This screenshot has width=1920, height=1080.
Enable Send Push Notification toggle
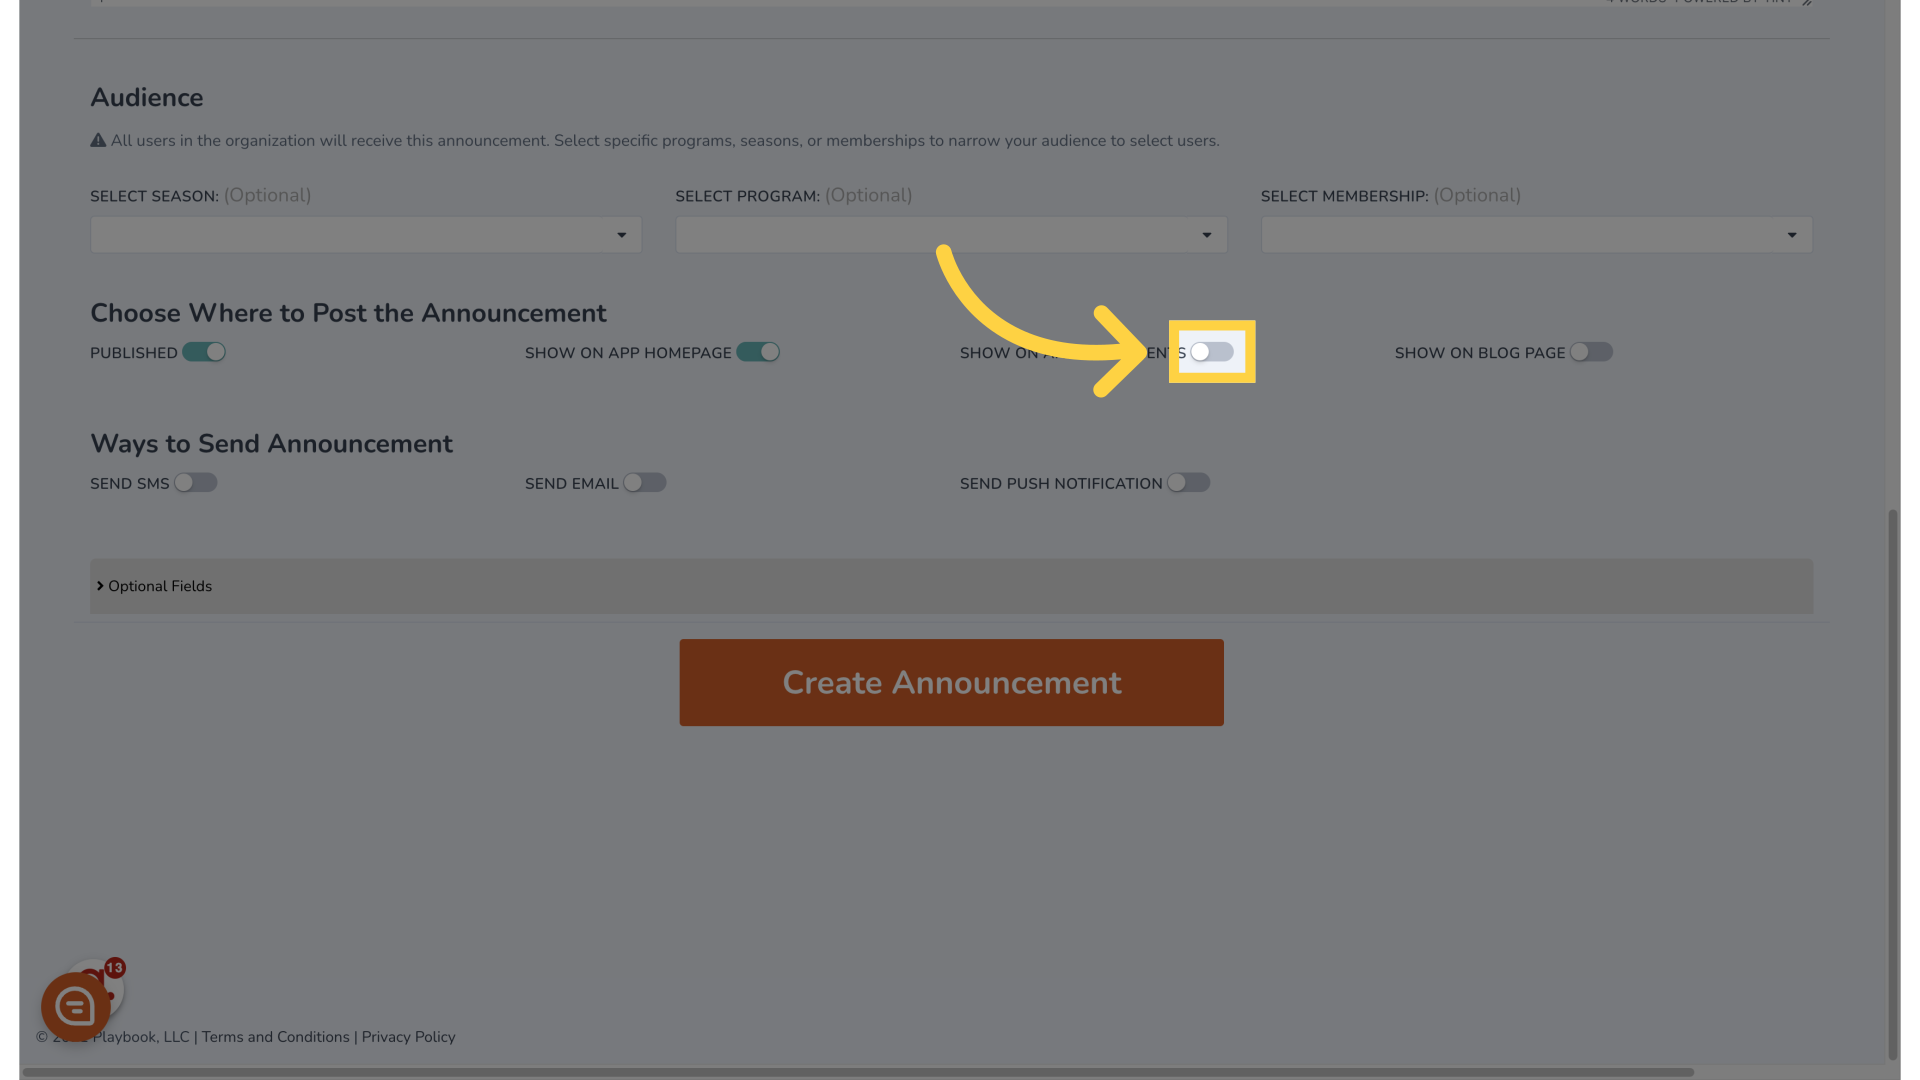pos(1189,483)
